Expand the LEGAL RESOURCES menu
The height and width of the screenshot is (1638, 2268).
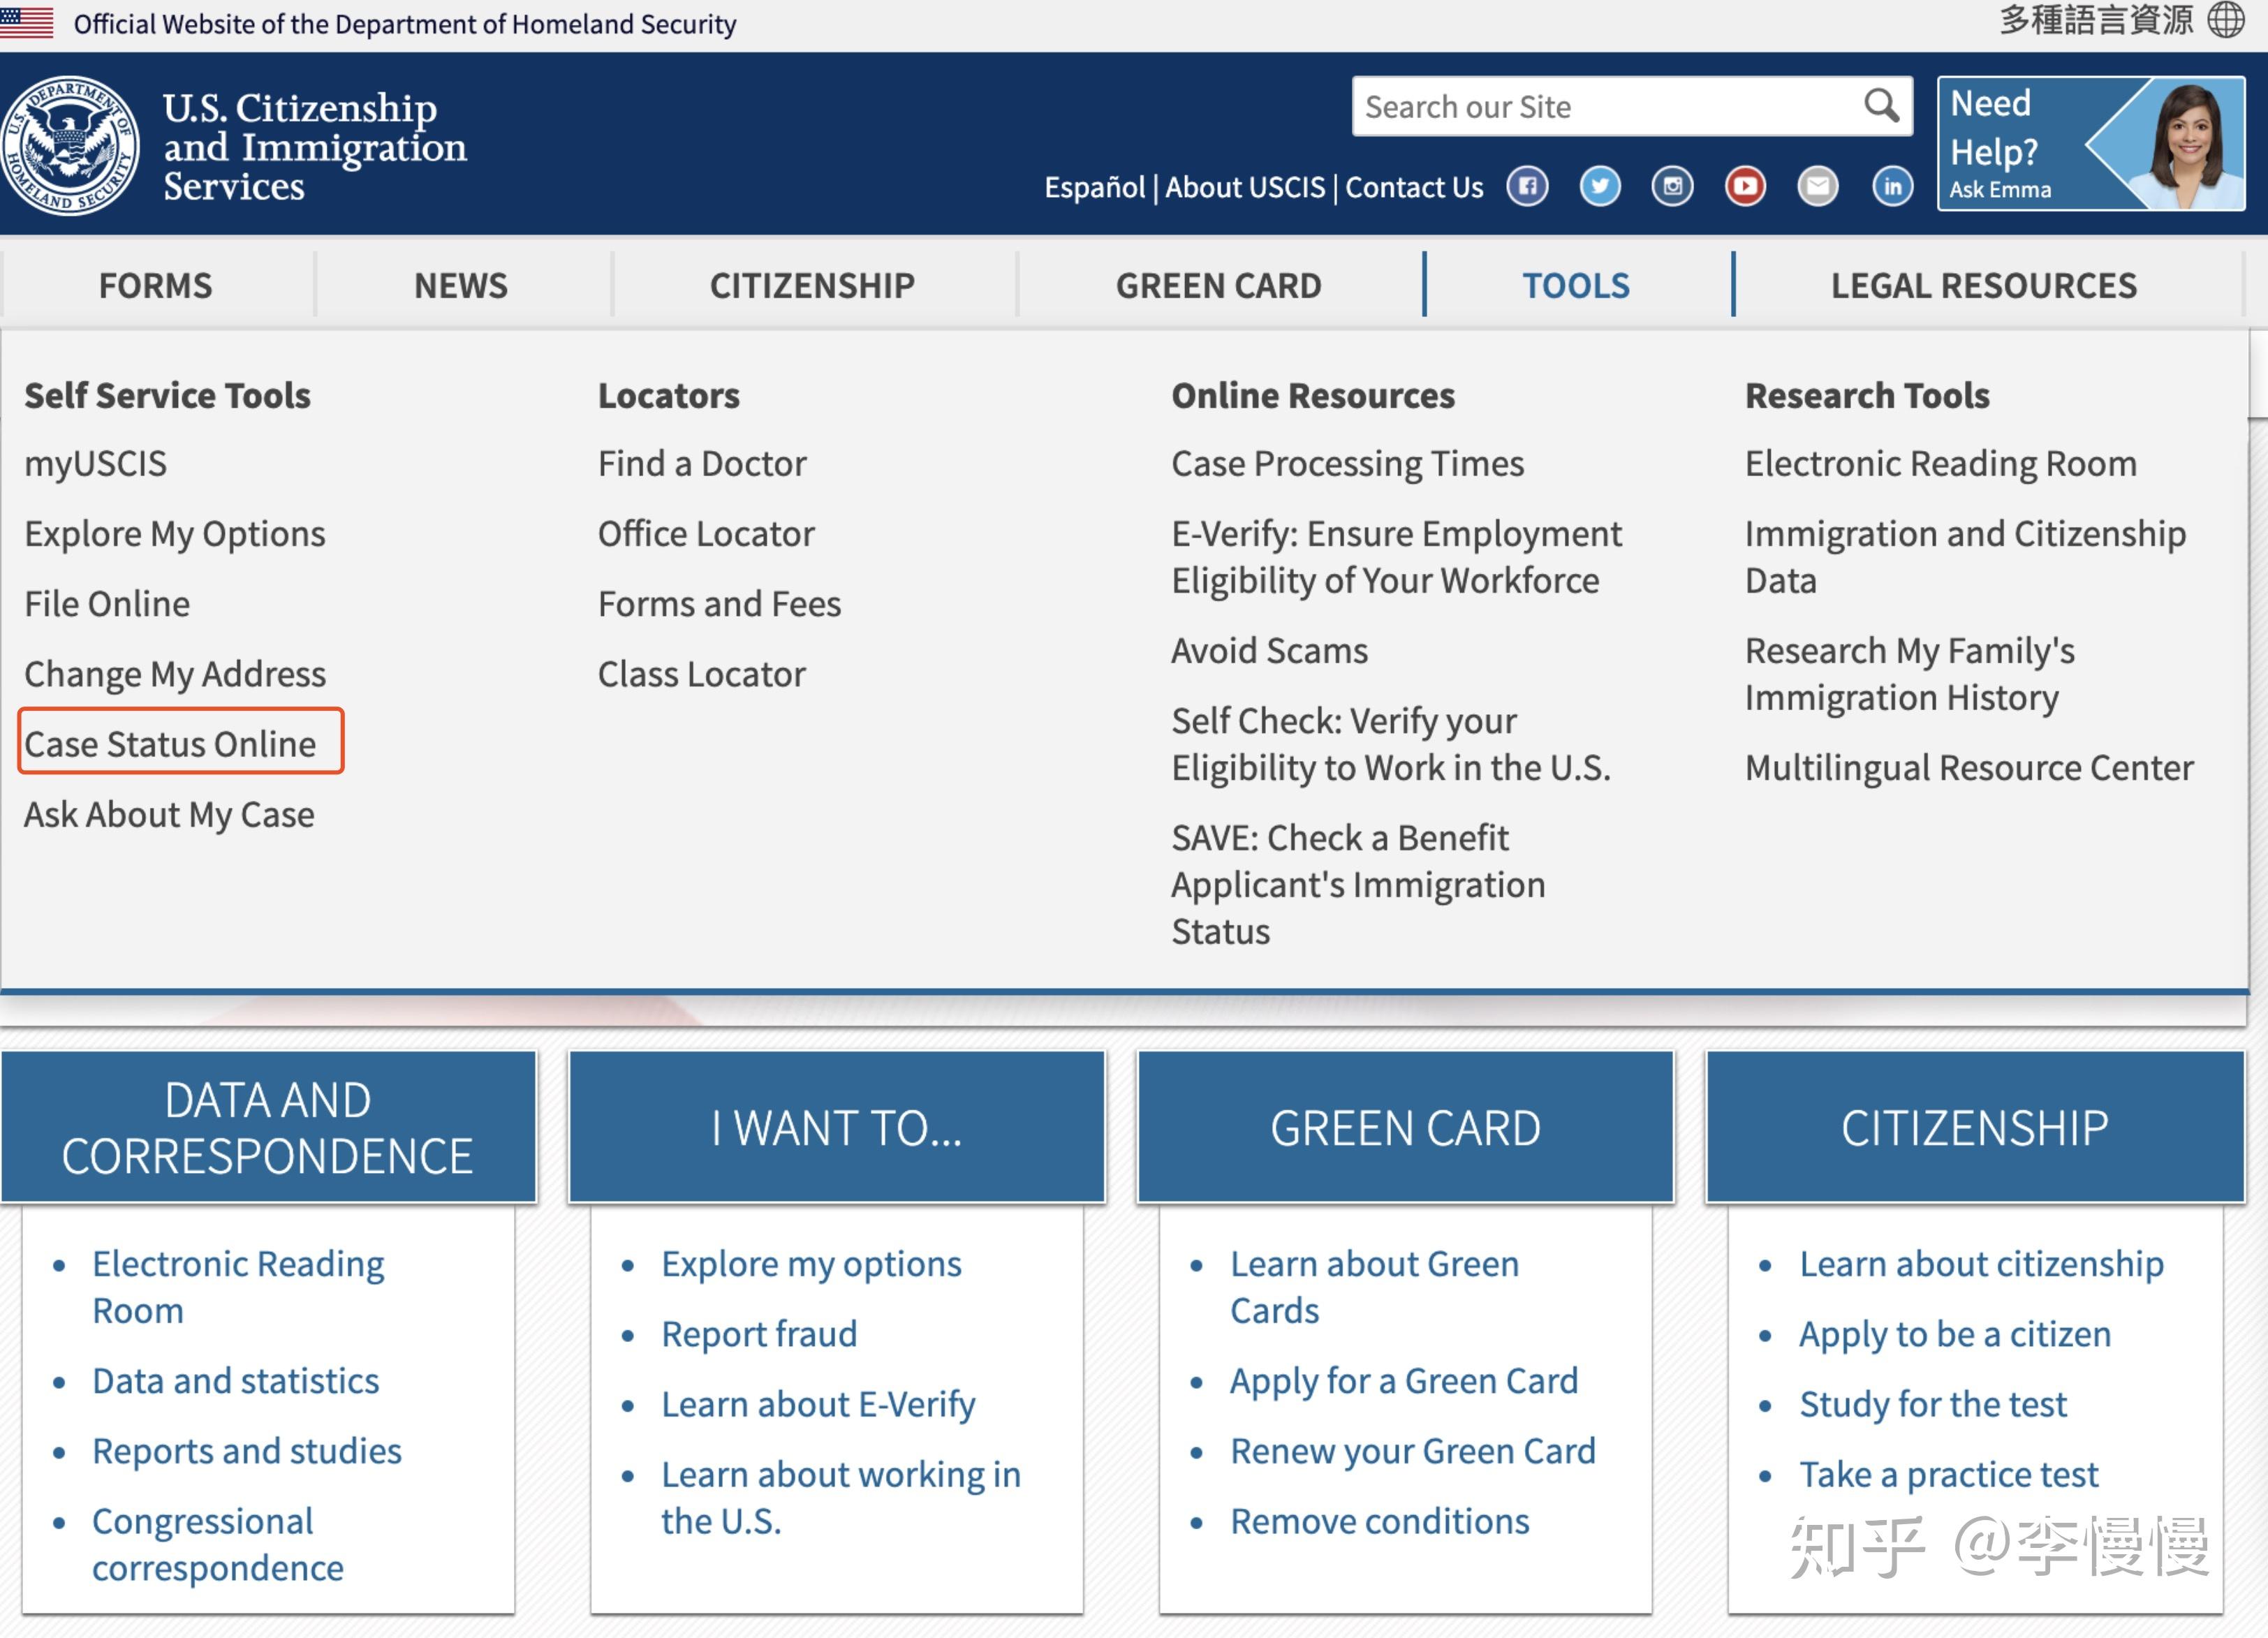[x=1984, y=286]
